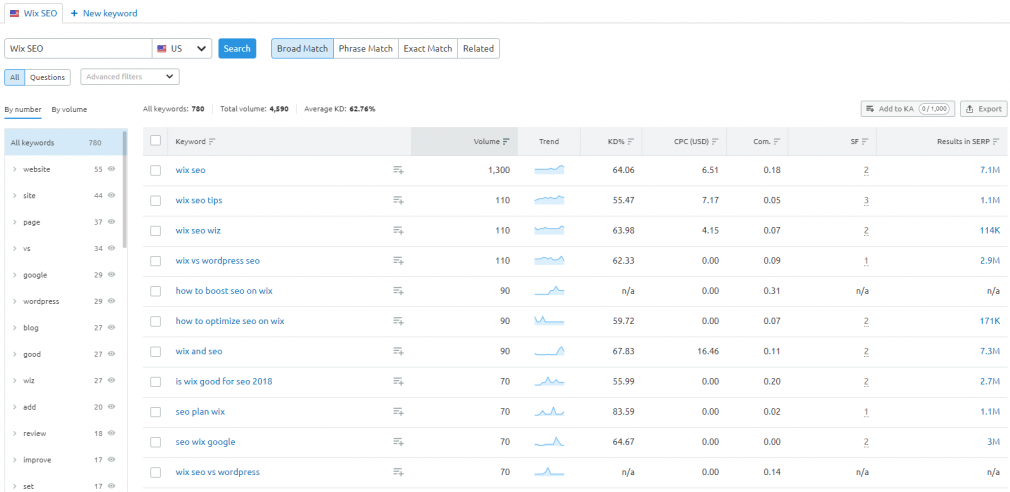This screenshot has height=492, width=1010.
Task: Sort by Keyword column sort icon
Action: [x=212, y=142]
